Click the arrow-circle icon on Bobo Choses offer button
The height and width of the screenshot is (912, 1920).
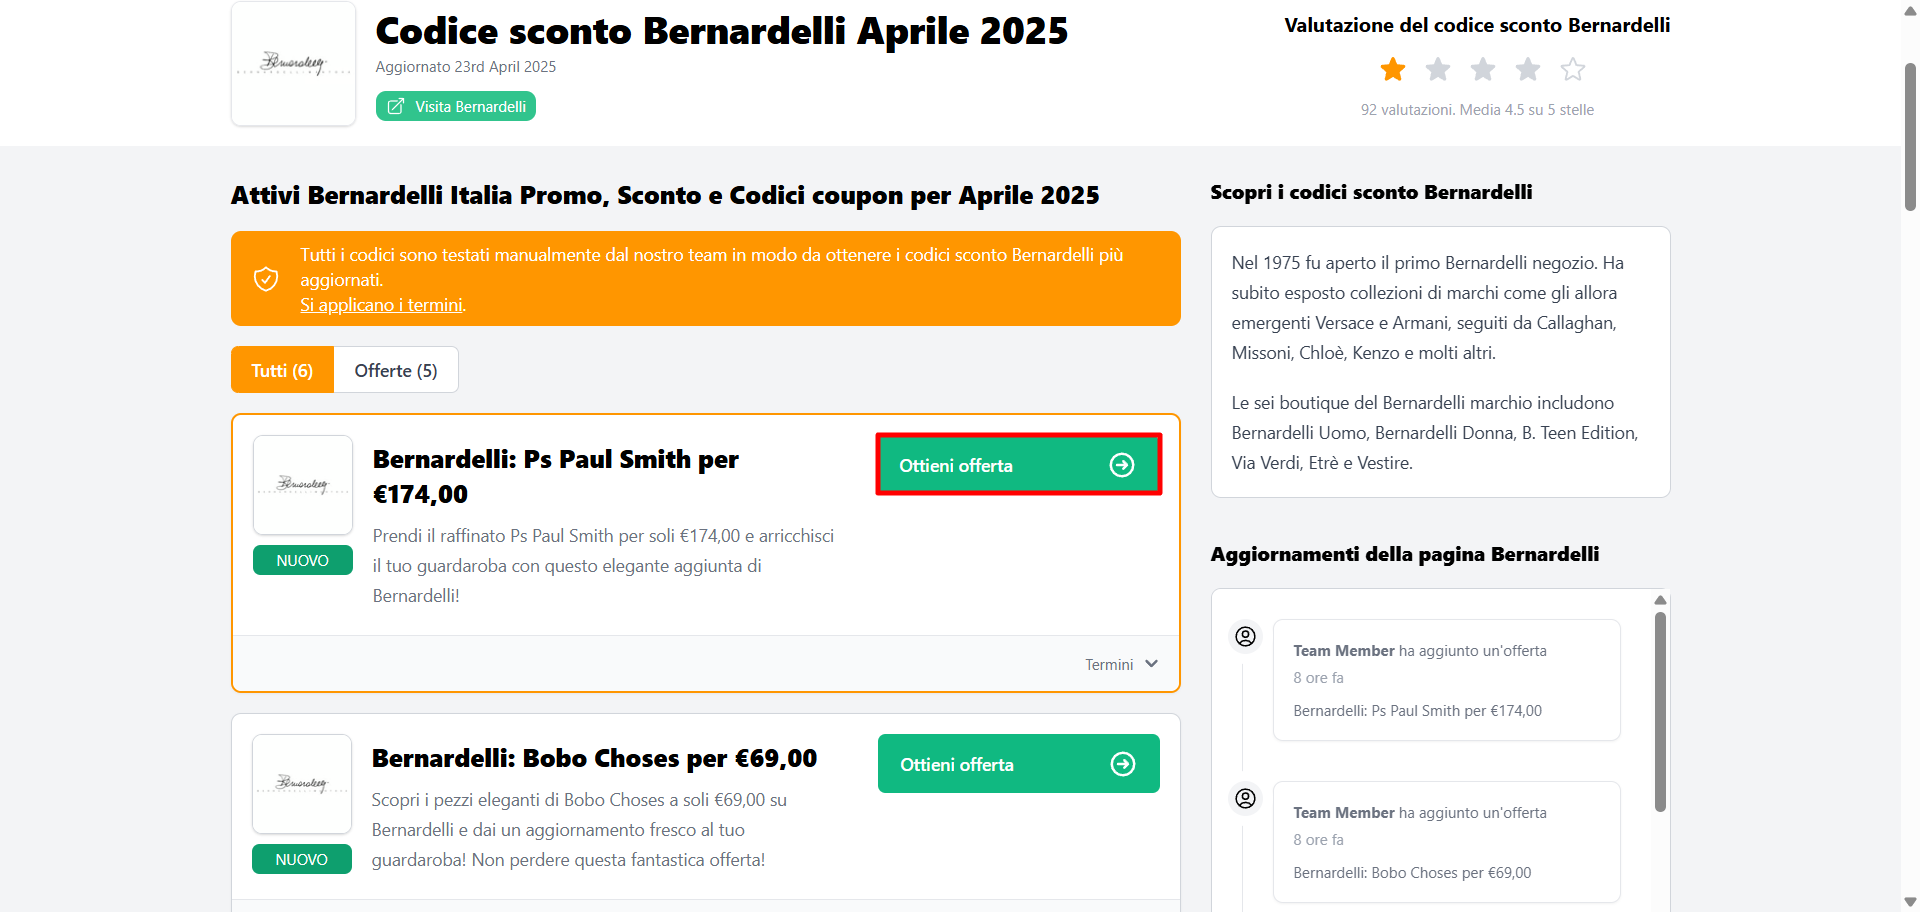1123,763
